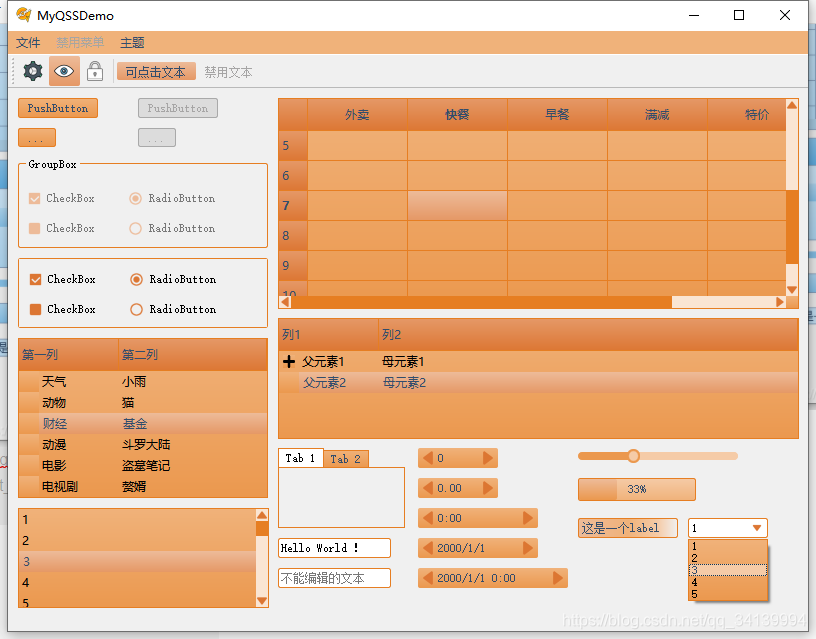Click the GroupBox second disabled CheckBox
The image size is (816, 639).
[x=34, y=228]
